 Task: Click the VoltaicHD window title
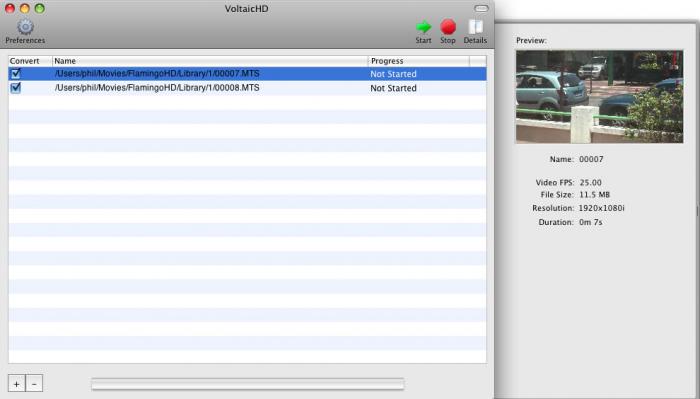[246, 9]
